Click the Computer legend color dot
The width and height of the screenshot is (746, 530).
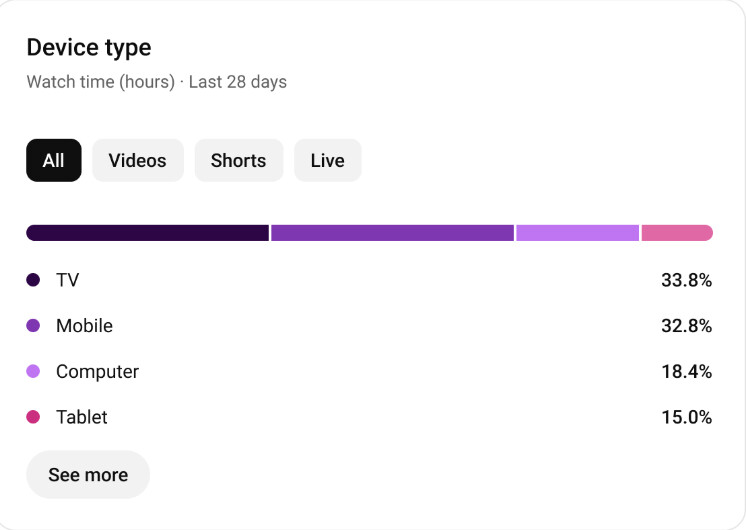(x=33, y=372)
